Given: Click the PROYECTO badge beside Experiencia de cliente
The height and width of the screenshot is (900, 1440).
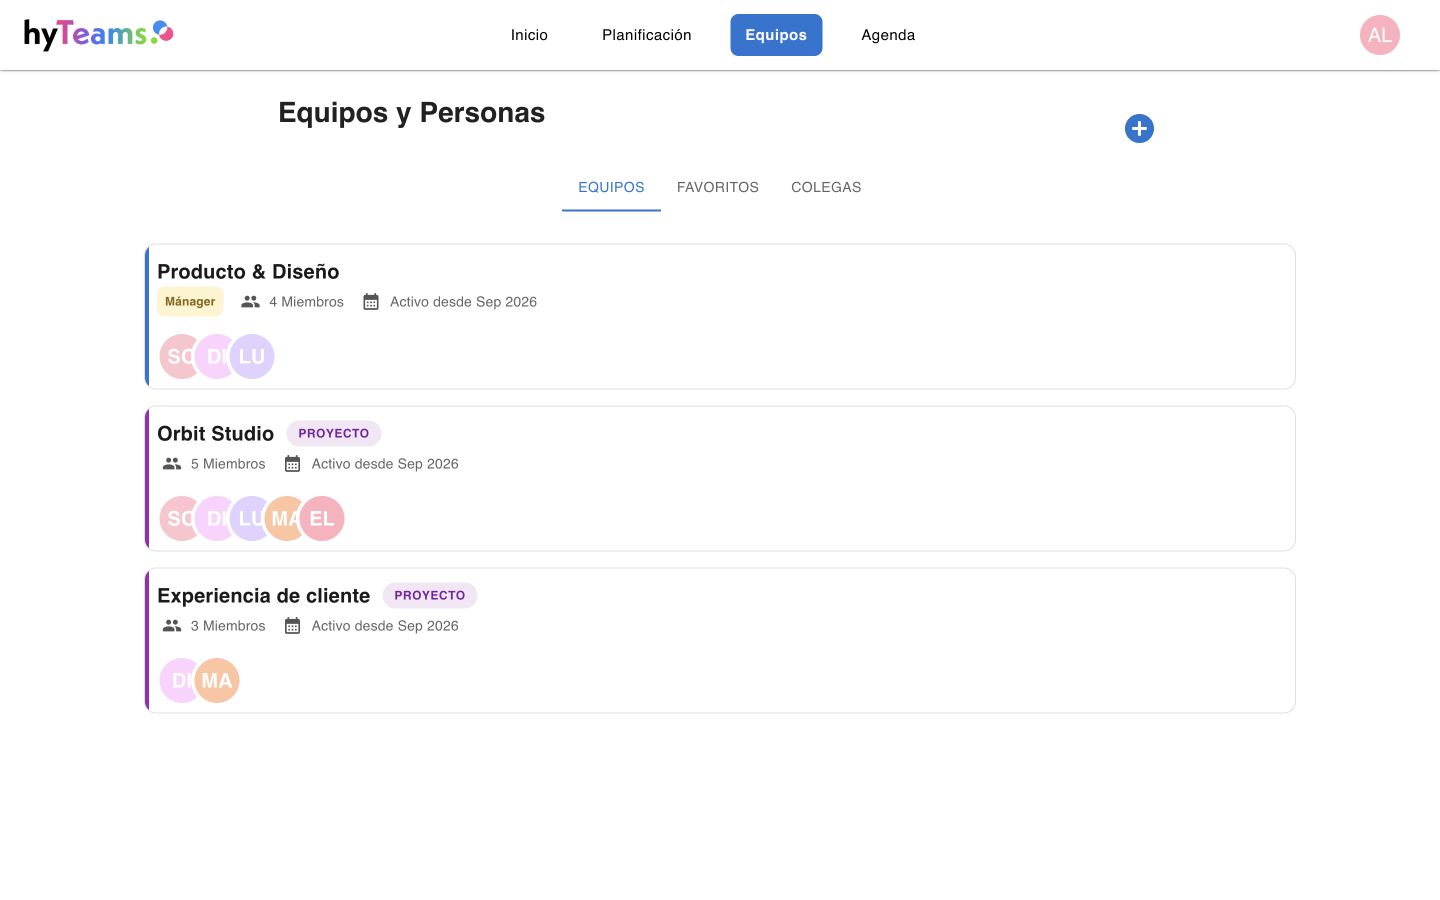Looking at the screenshot, I should pyautogui.click(x=429, y=595).
